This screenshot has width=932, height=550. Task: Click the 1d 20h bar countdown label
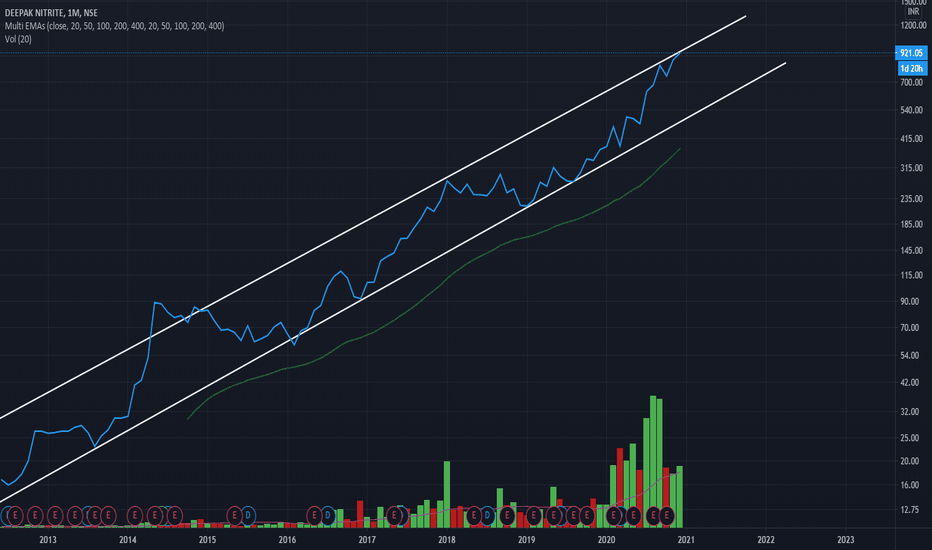click(911, 68)
